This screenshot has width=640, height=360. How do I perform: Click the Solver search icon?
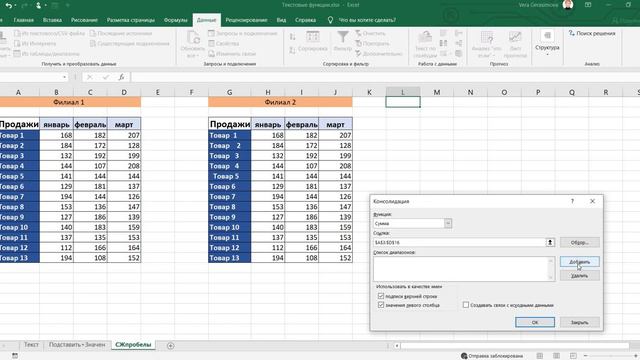pos(571,33)
